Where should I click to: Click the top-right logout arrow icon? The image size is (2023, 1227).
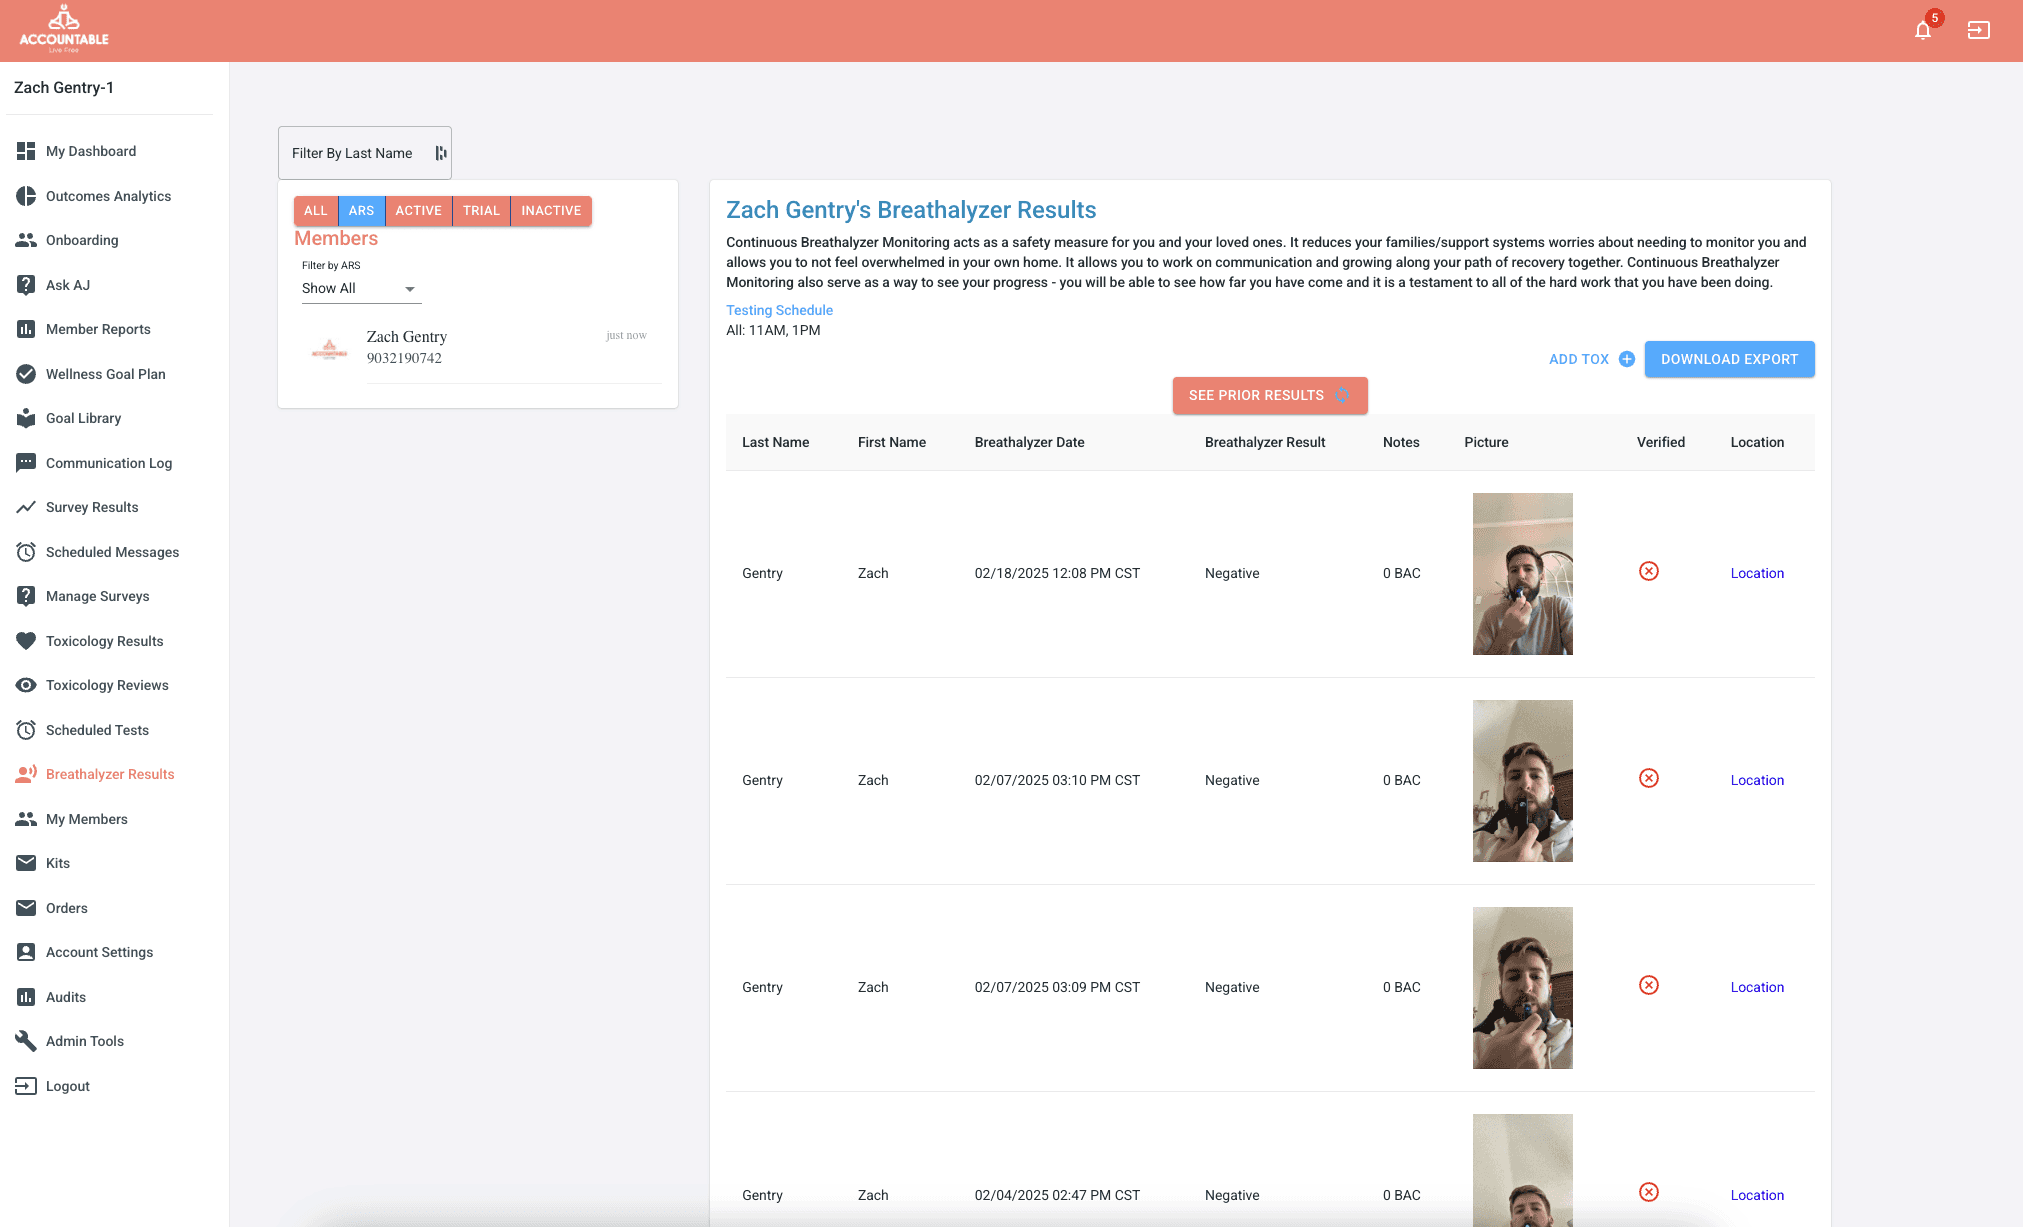click(x=1978, y=30)
